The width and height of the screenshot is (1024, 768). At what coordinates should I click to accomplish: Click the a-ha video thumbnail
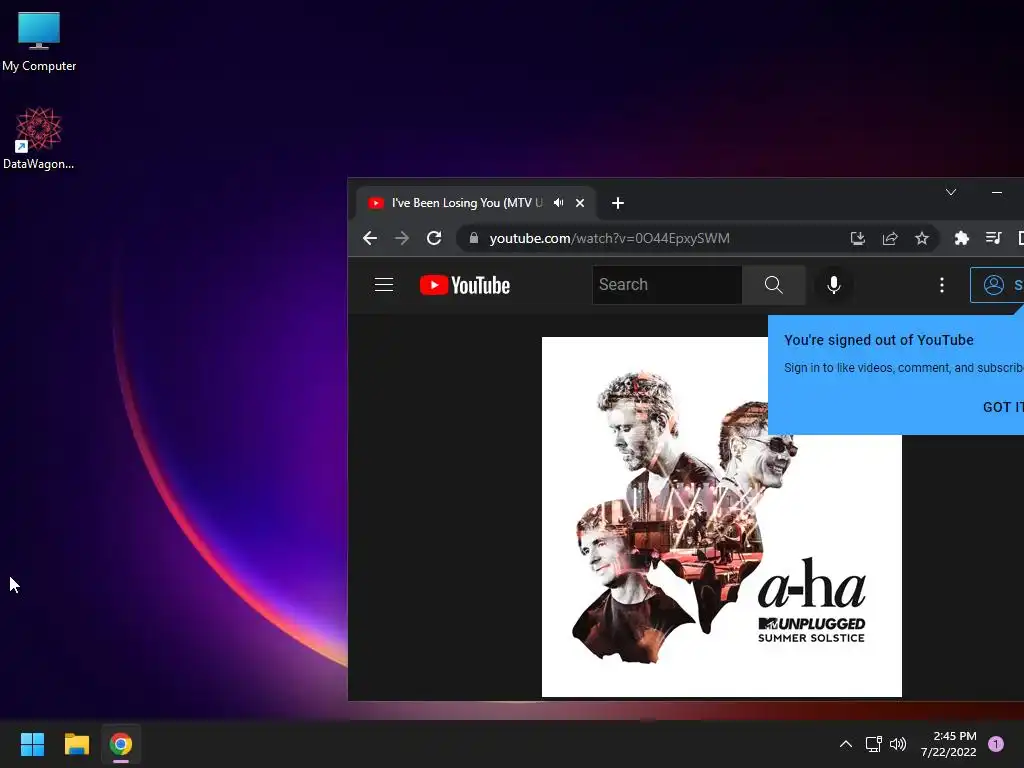click(722, 517)
